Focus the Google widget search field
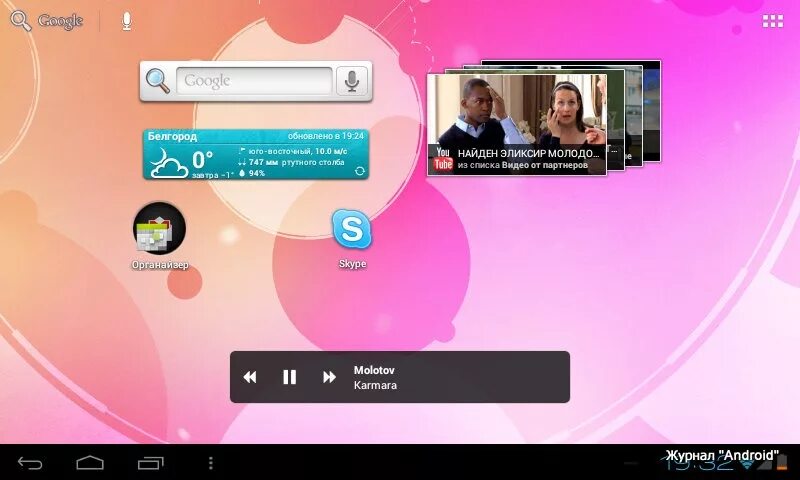800x480 pixels. coord(254,81)
